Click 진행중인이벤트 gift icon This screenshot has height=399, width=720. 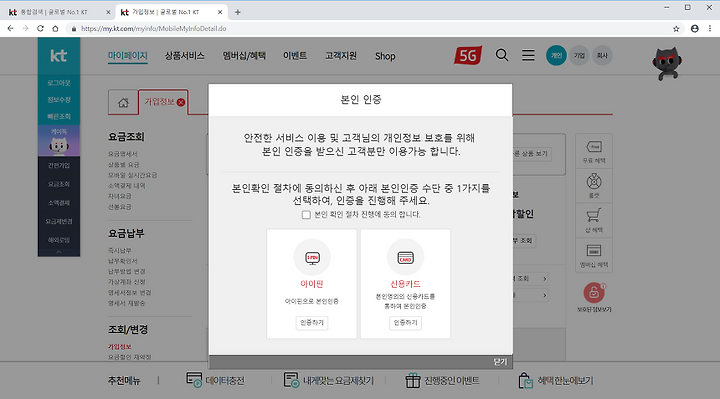412,380
